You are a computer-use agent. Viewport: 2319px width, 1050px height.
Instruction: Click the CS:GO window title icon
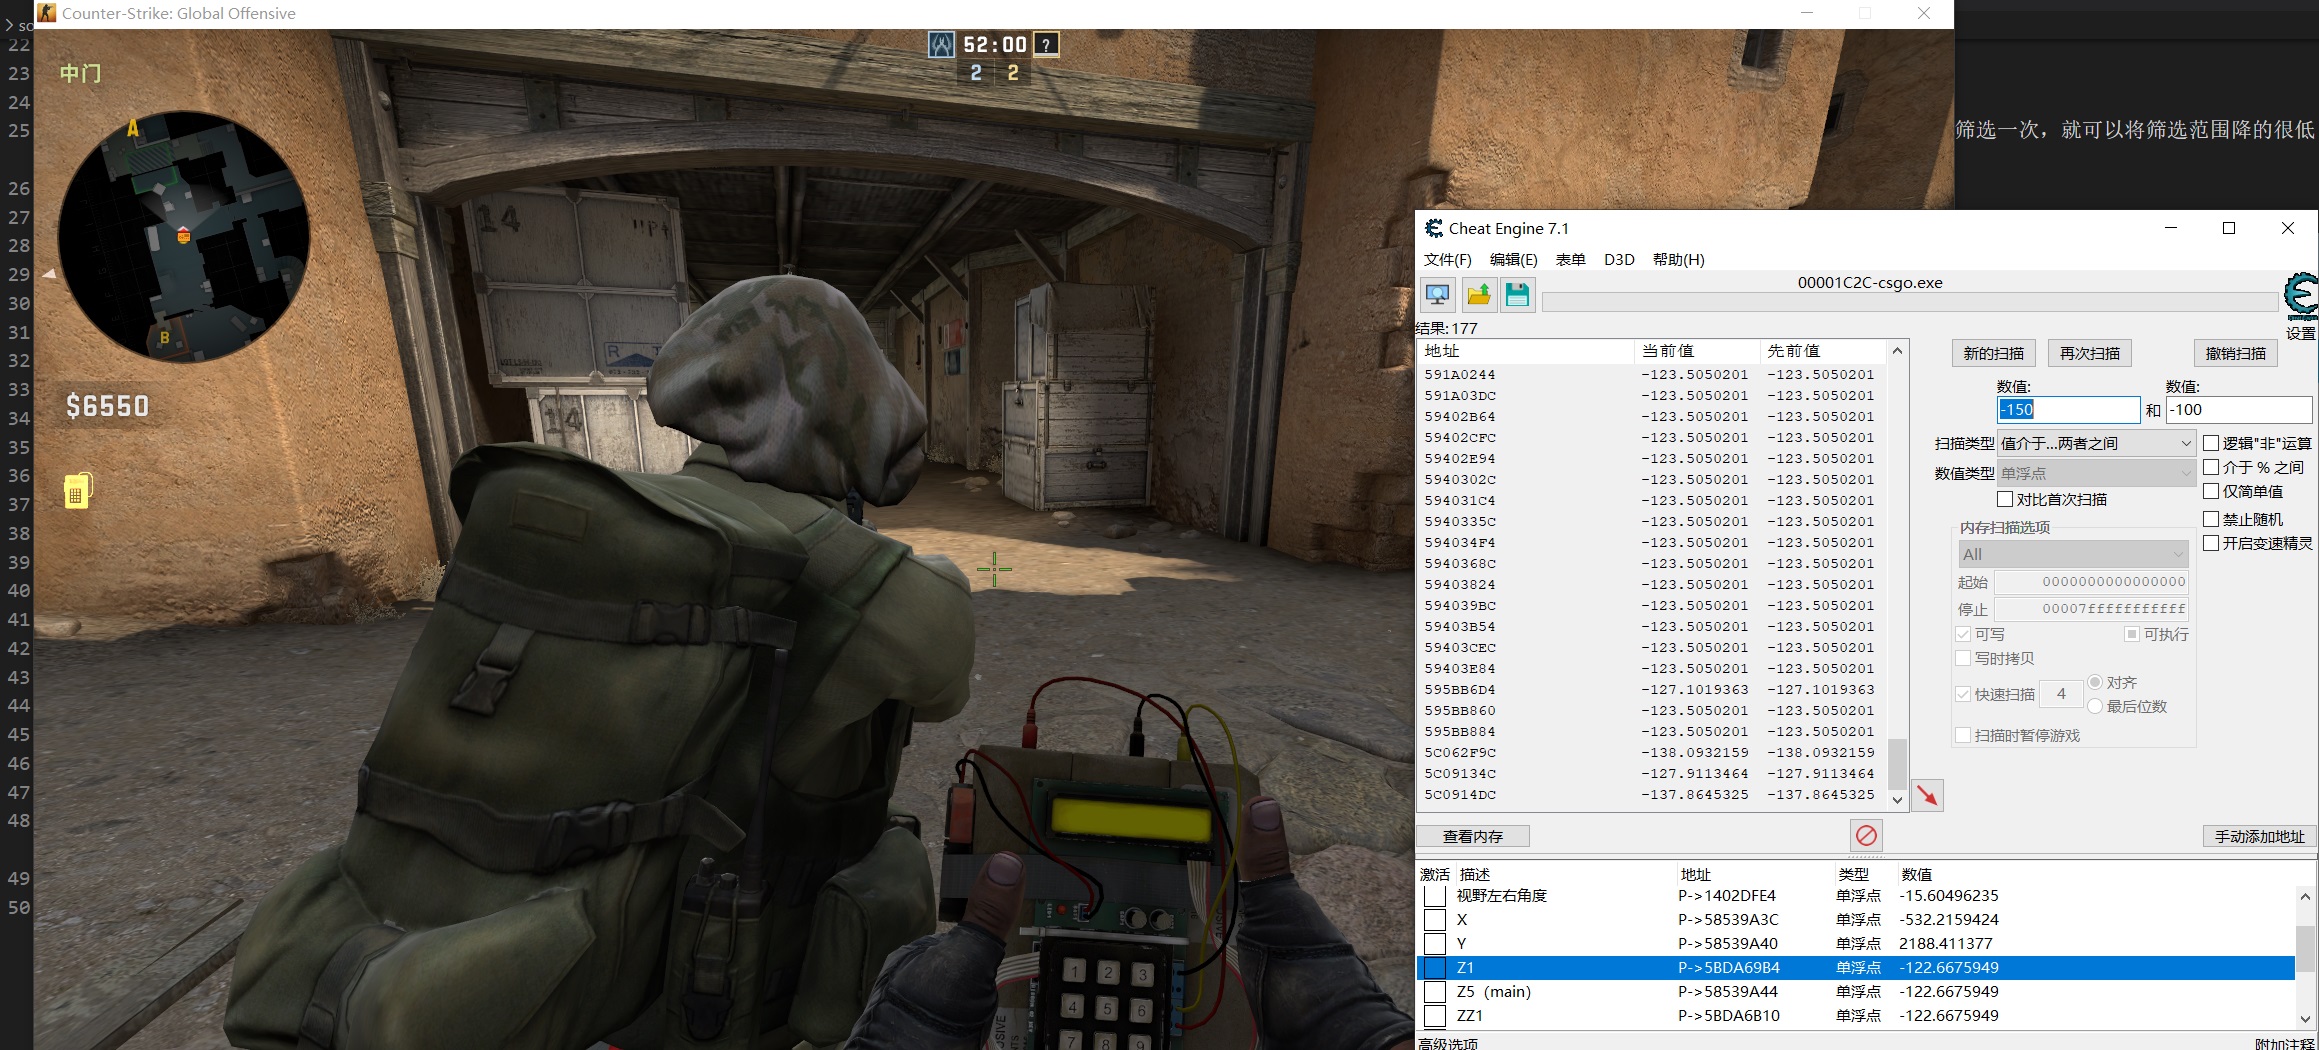pos(46,13)
